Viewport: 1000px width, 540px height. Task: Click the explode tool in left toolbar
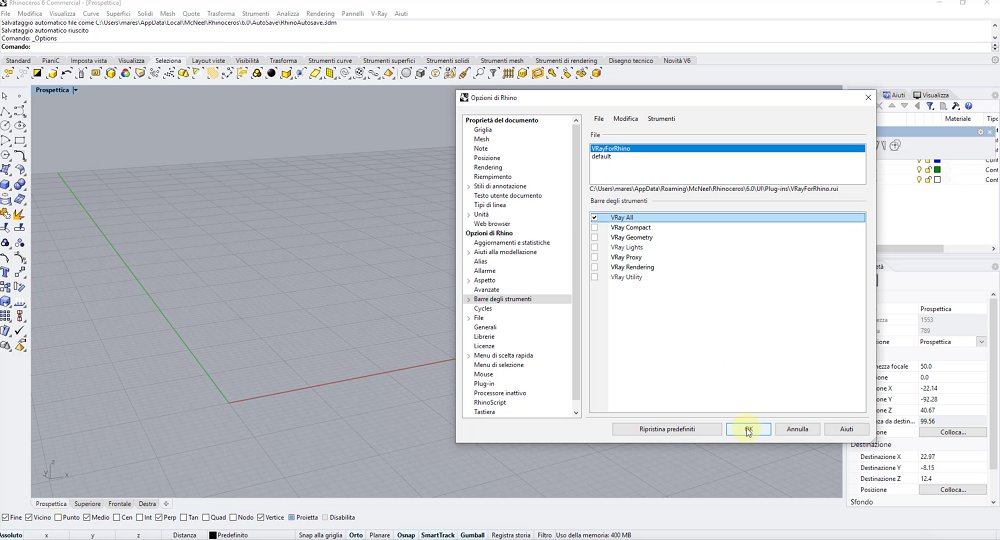pyautogui.click(x=20, y=214)
